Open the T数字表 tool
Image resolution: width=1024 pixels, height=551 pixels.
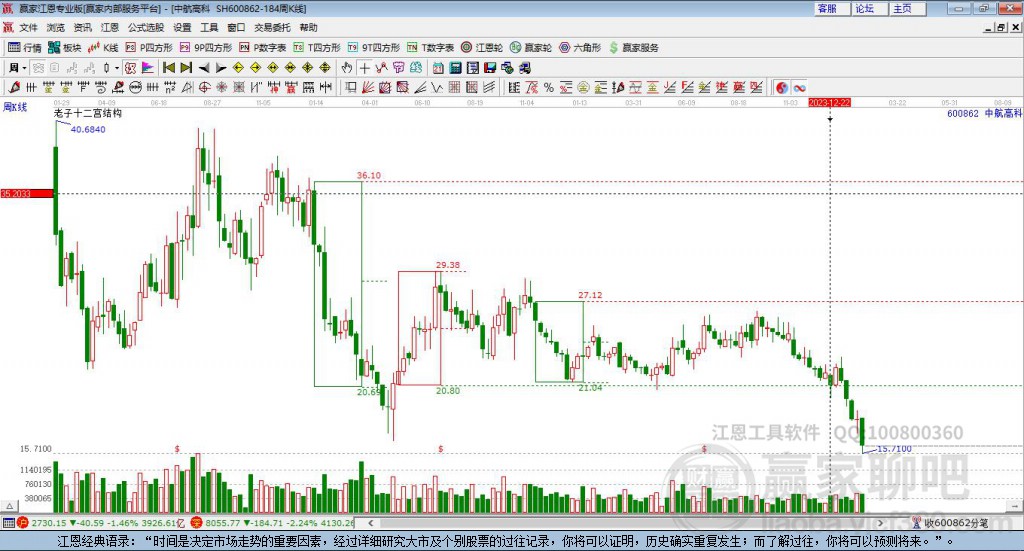430,48
